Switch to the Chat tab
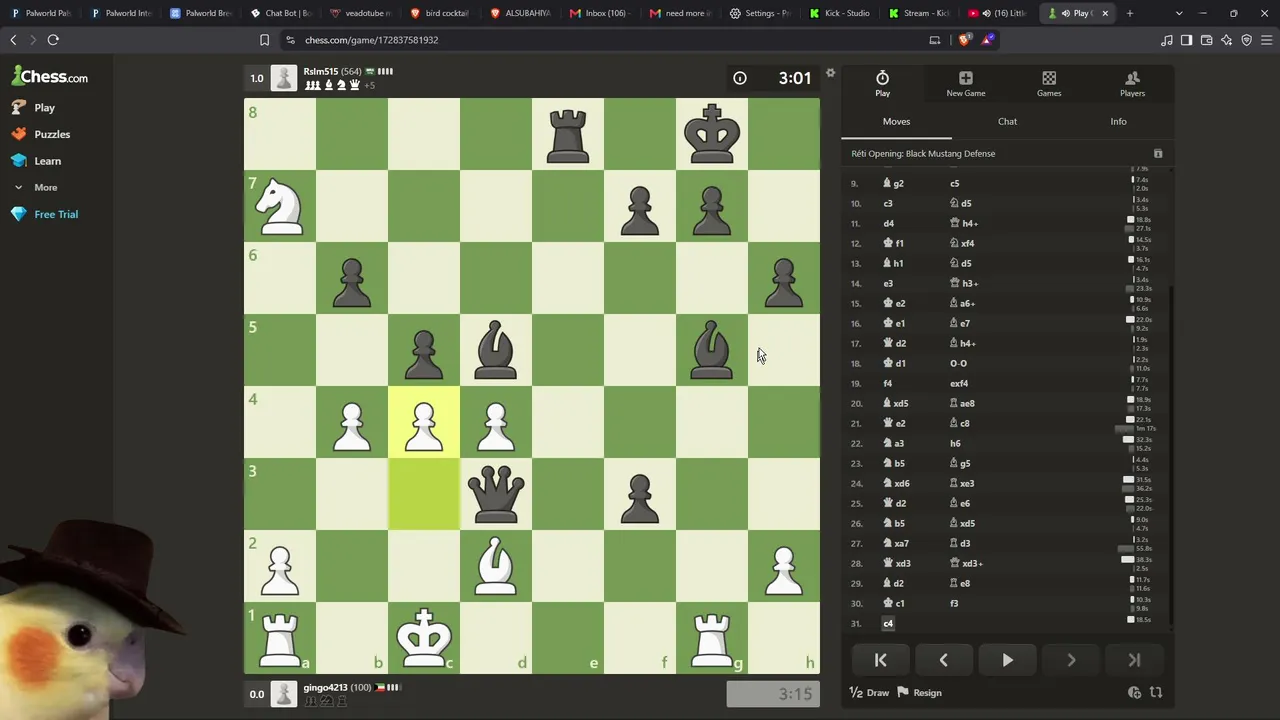Image resolution: width=1280 pixels, height=720 pixels. coord(1007,122)
